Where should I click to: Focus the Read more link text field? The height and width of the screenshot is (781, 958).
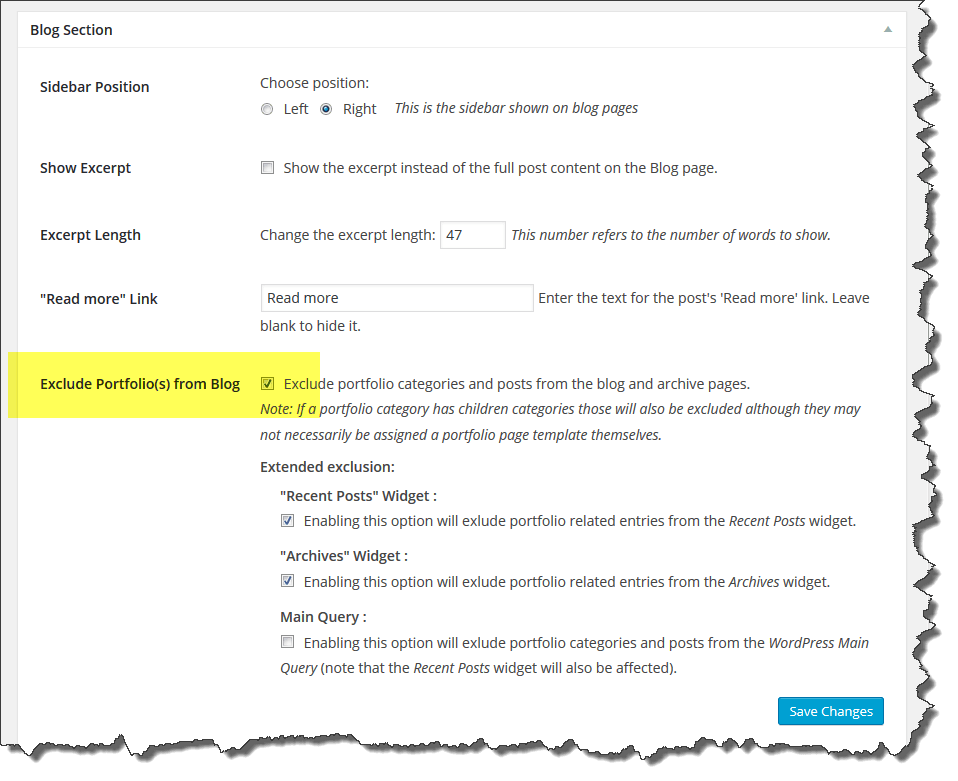click(397, 298)
